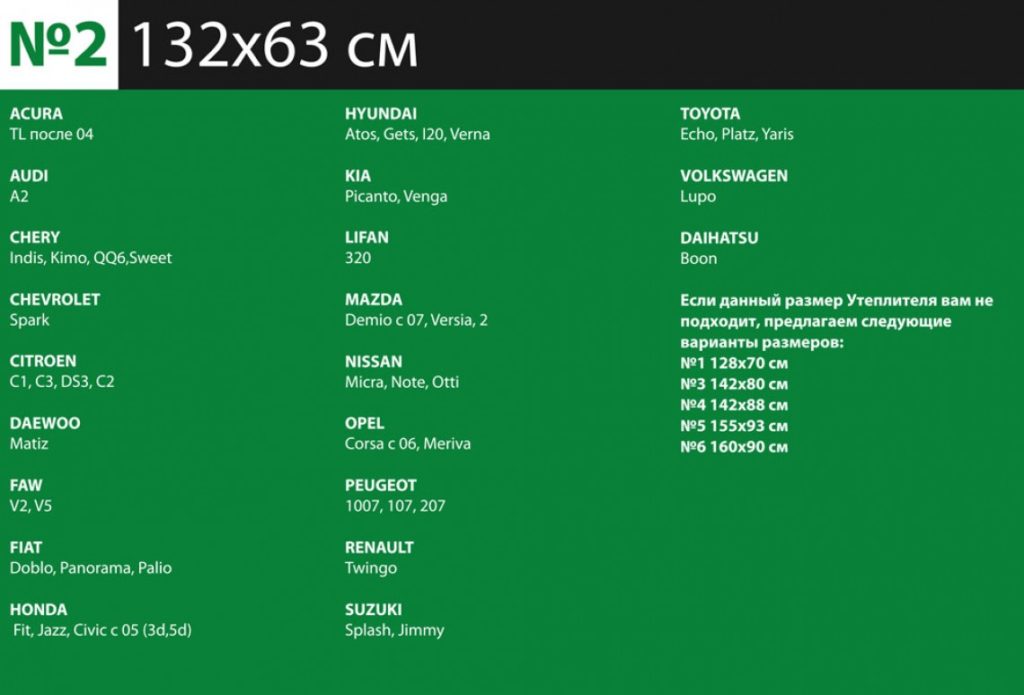
Task: Choose size option №6 160x90 см
Action: pyautogui.click(x=734, y=447)
